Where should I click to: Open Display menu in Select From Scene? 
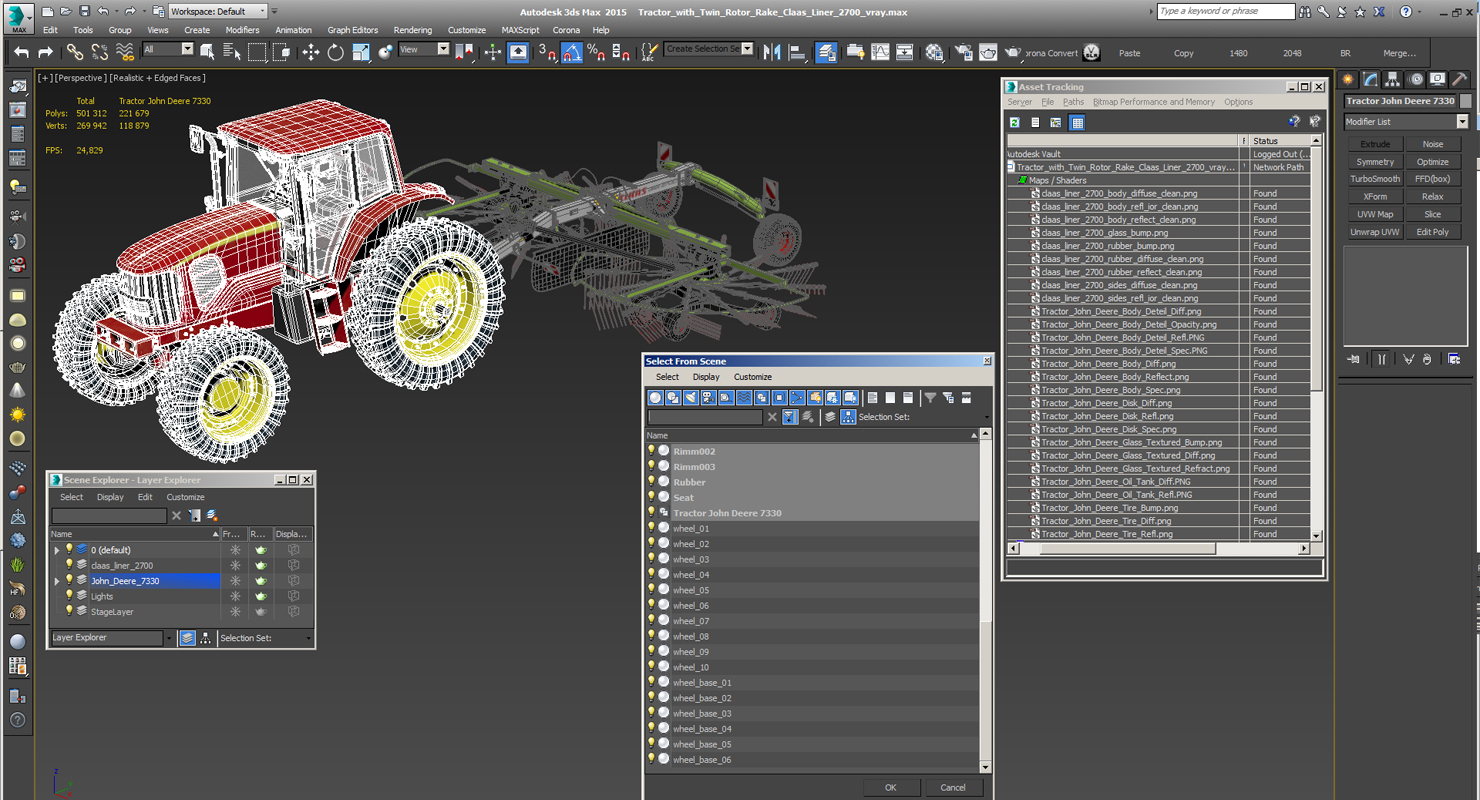click(x=706, y=377)
